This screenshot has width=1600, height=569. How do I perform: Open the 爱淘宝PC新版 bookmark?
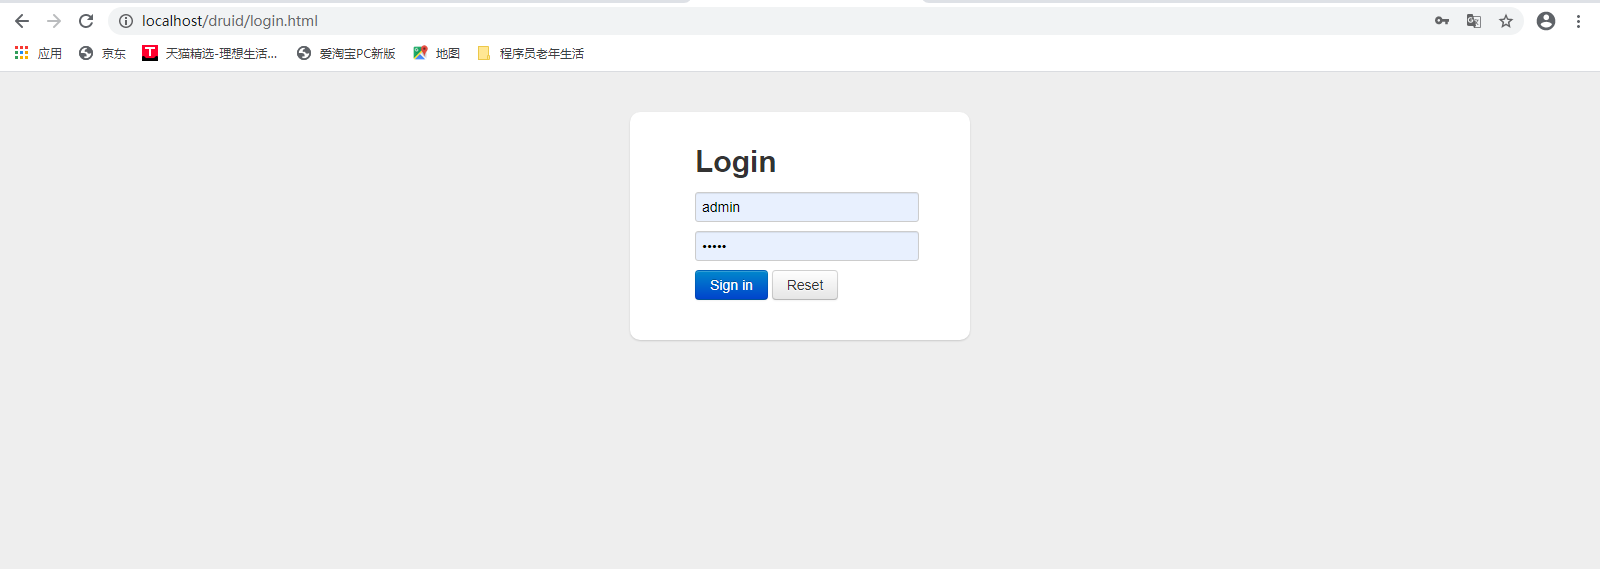[346, 53]
